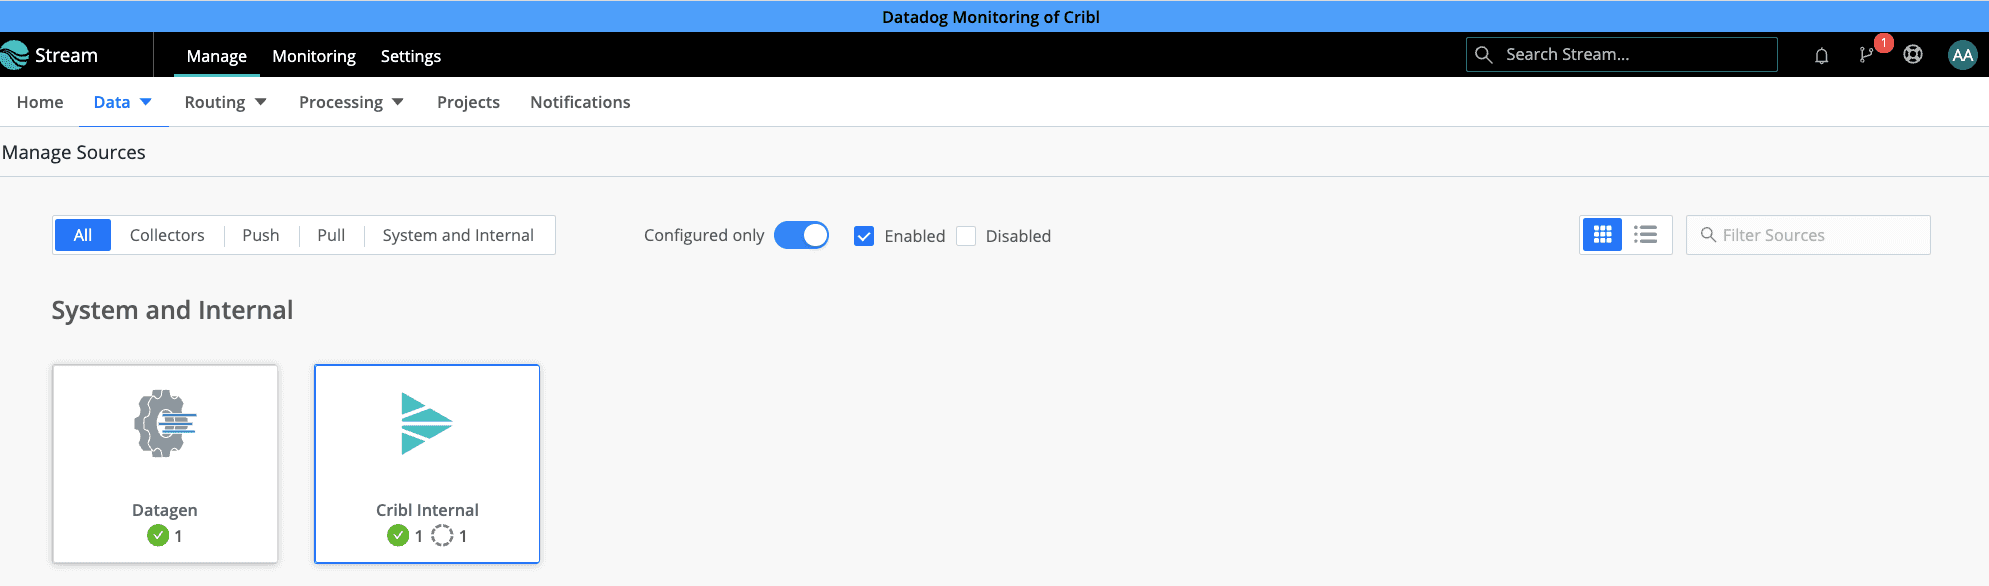Toggle the Configured only switch
This screenshot has width=1989, height=586.
pos(801,235)
